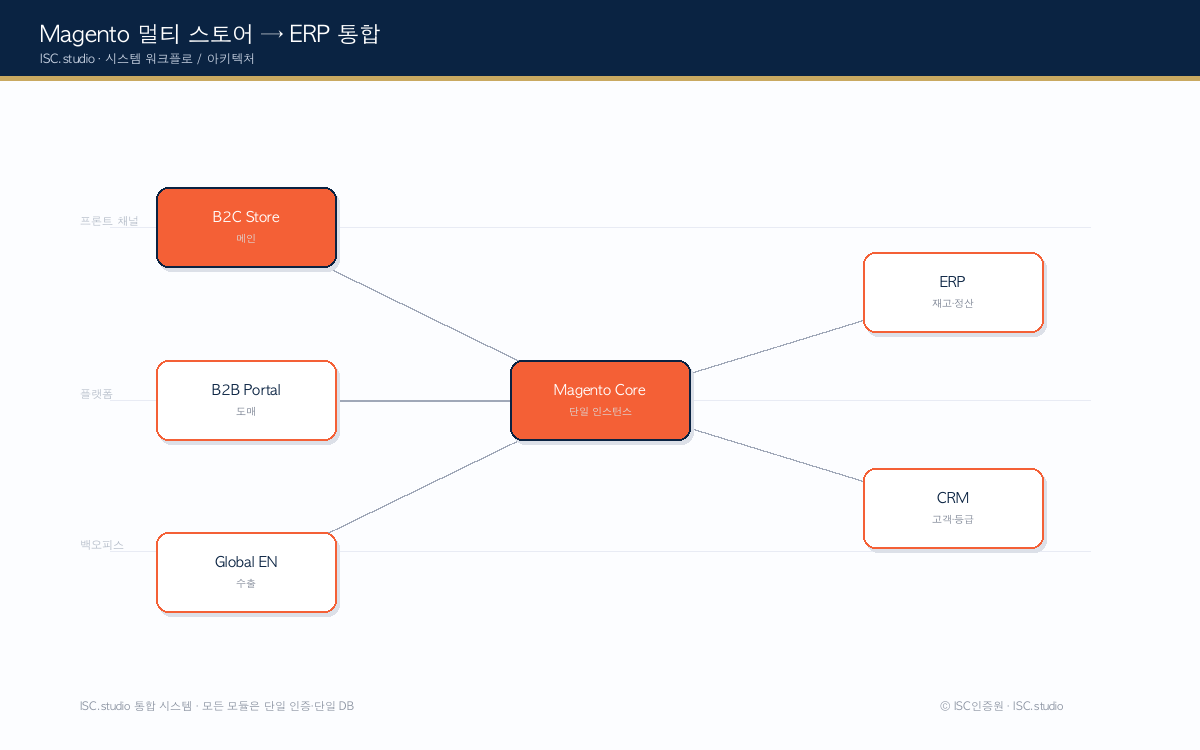Click the '백오피스' lane label
Screen dimensions: 1200x750
(x=102, y=545)
